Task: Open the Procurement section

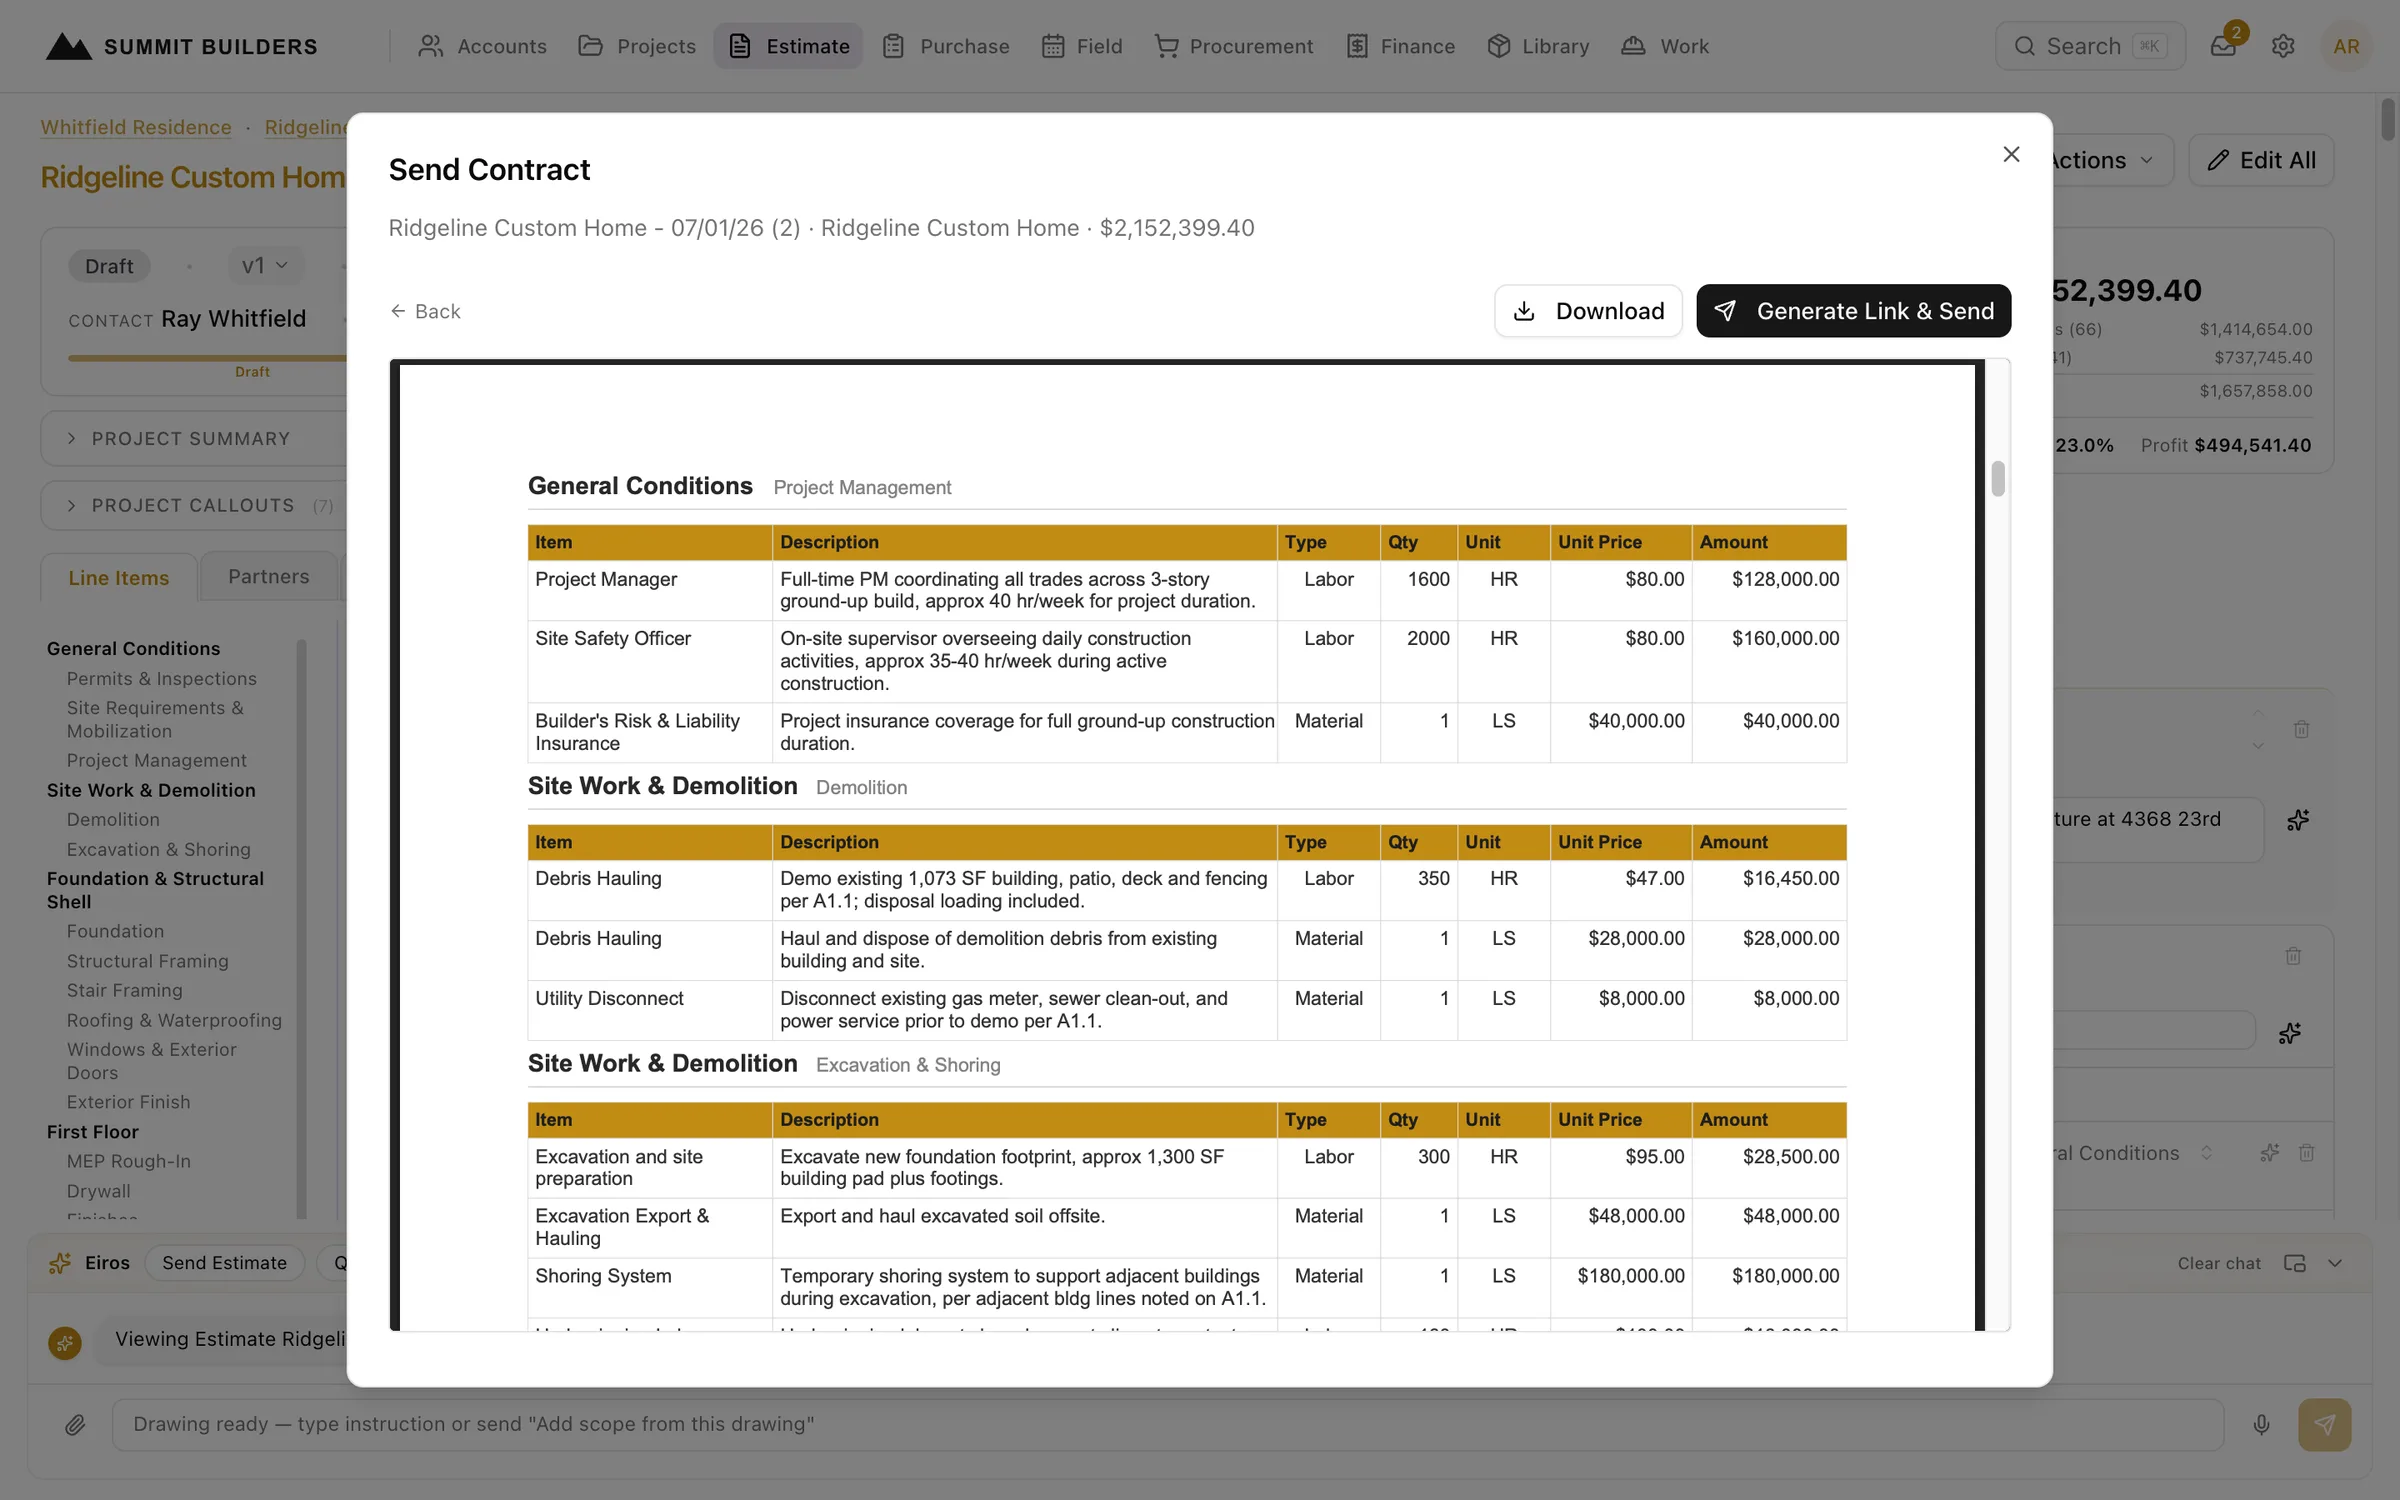Action: [1233, 46]
